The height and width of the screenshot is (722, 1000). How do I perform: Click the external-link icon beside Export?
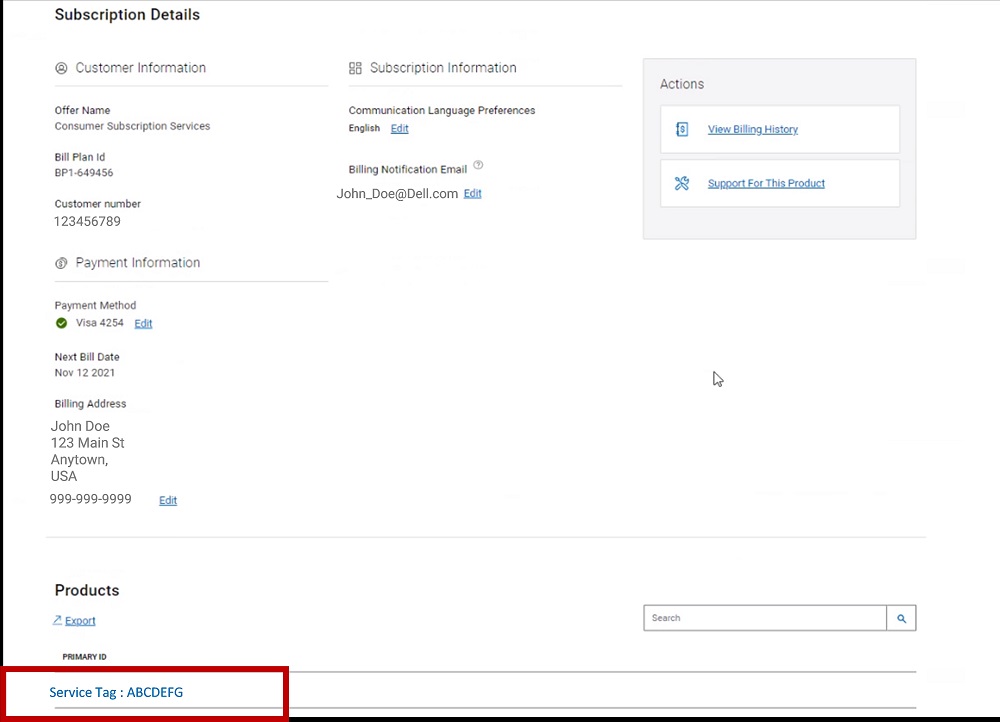57,620
